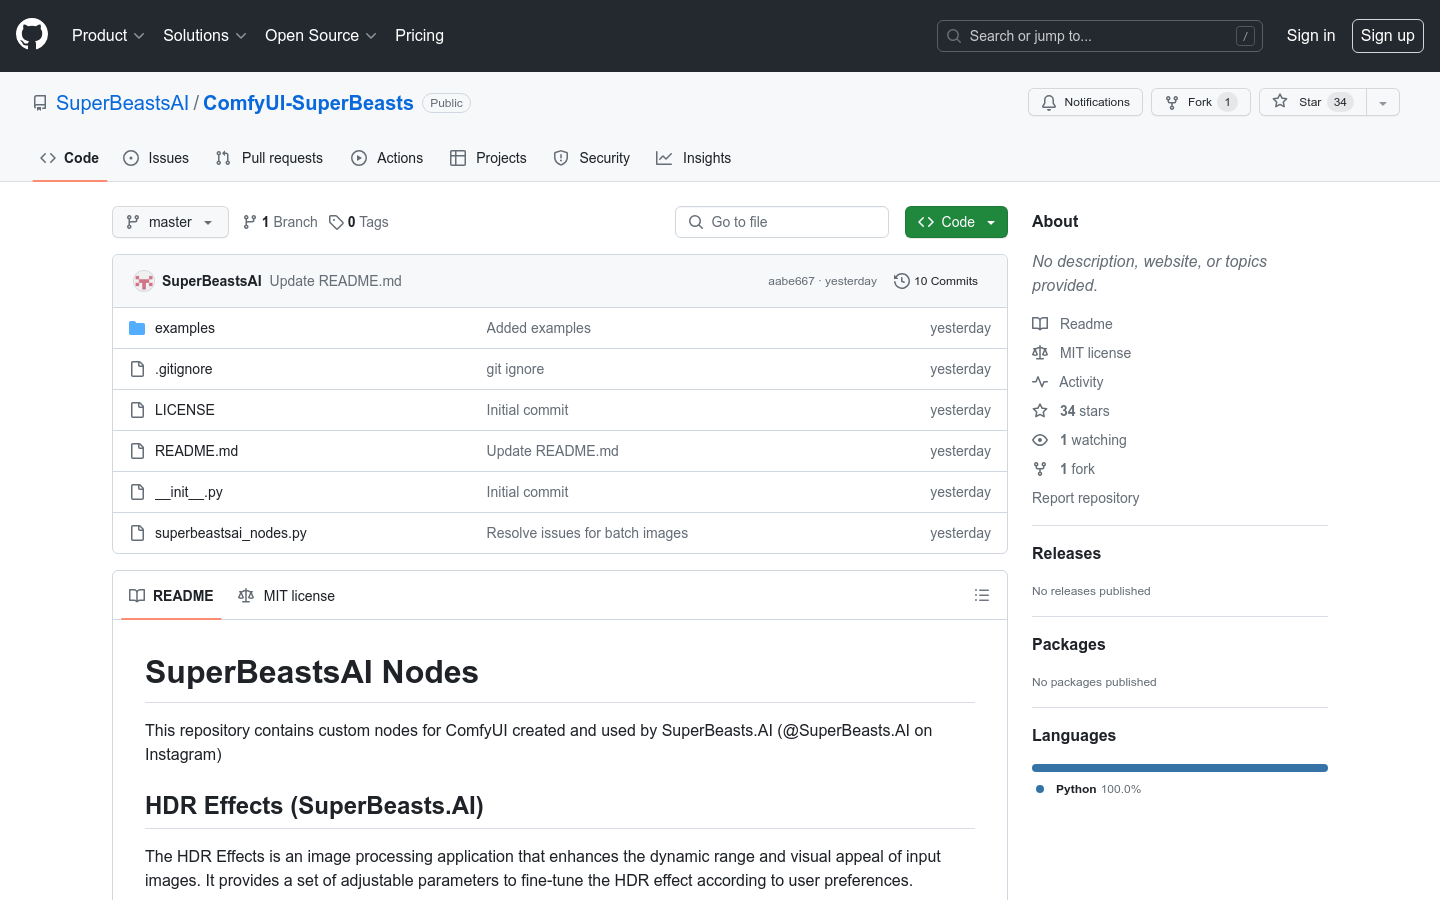The image size is (1440, 900).
Task: Focus the Search or jump to field
Action: 1099,36
